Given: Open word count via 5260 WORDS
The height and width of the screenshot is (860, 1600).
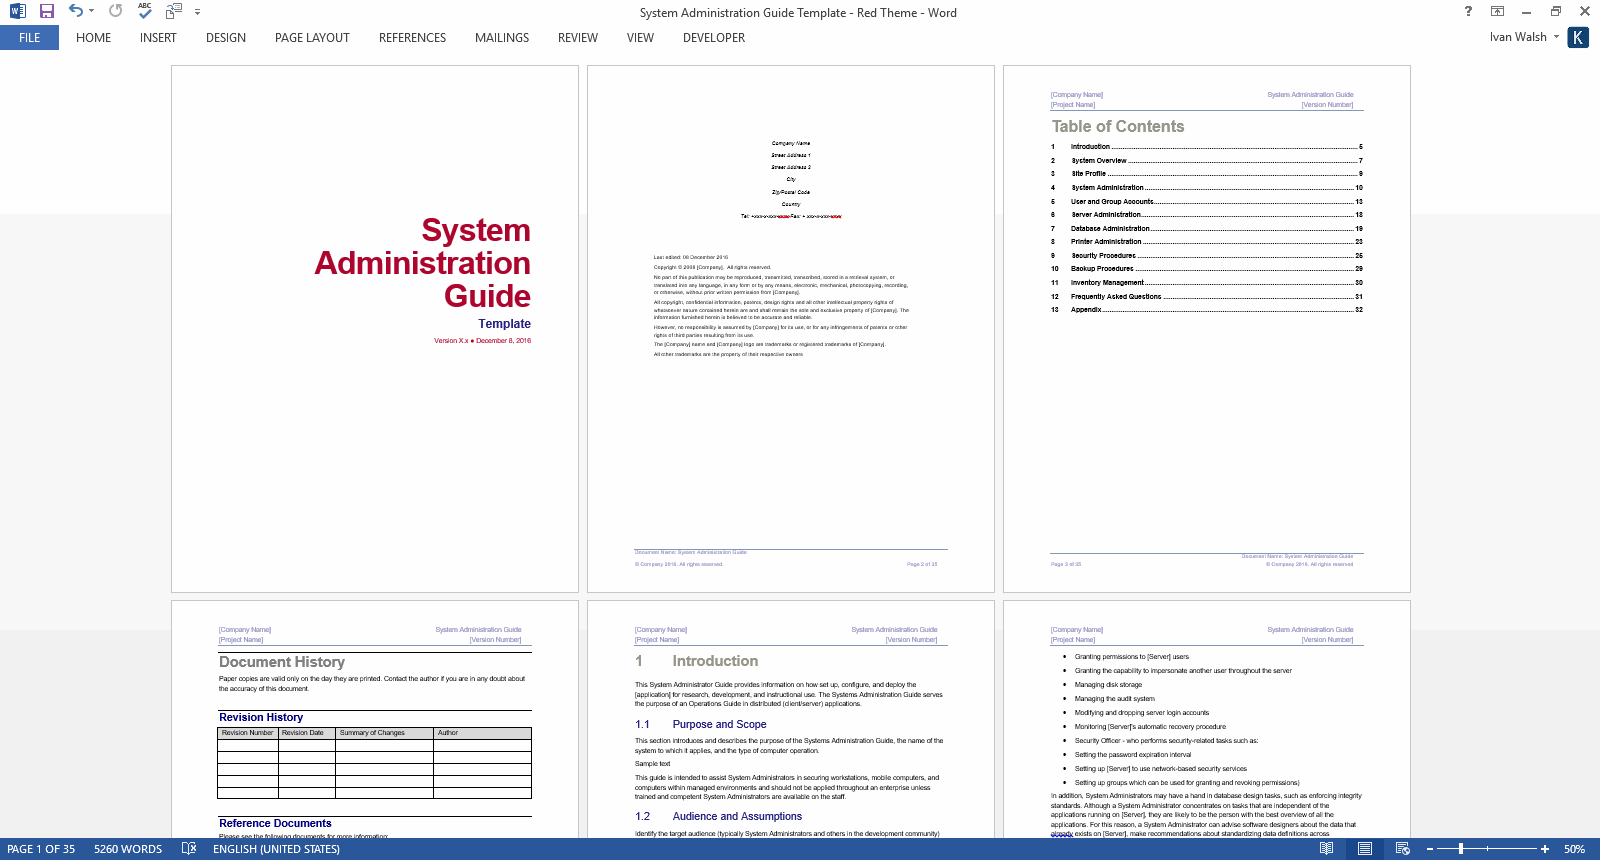Looking at the screenshot, I should pos(128,849).
